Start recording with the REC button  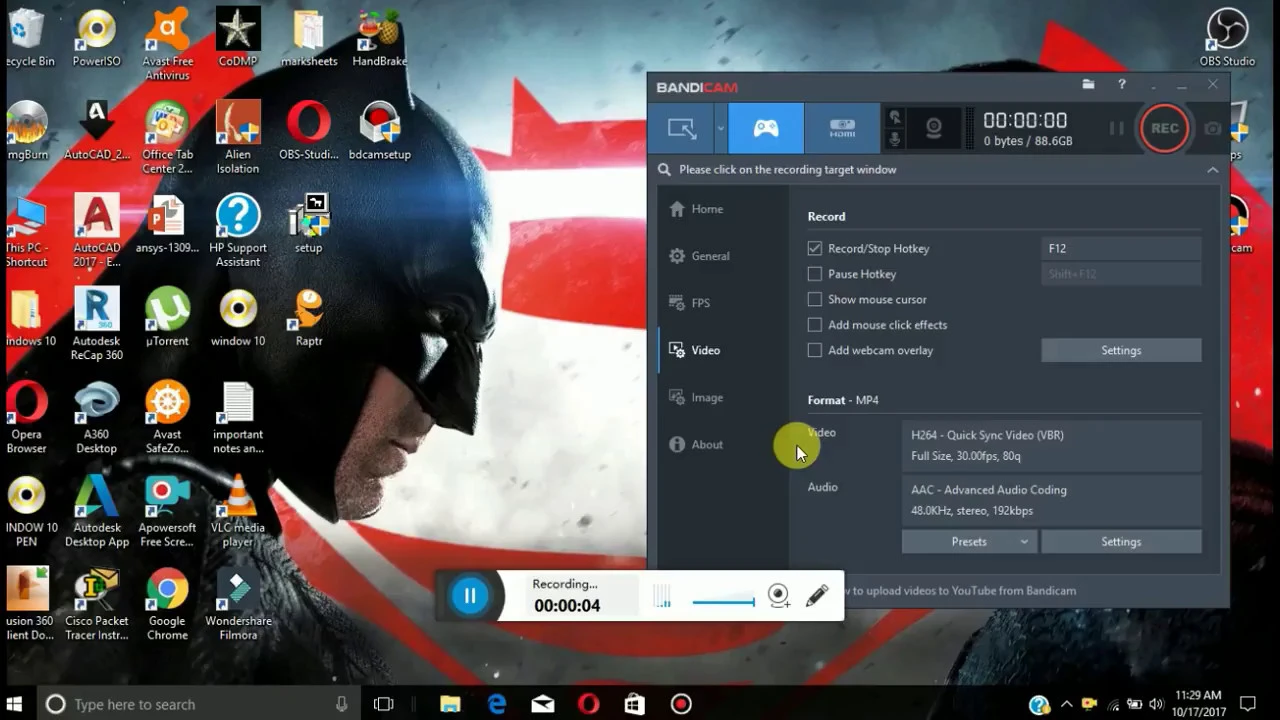1165,128
